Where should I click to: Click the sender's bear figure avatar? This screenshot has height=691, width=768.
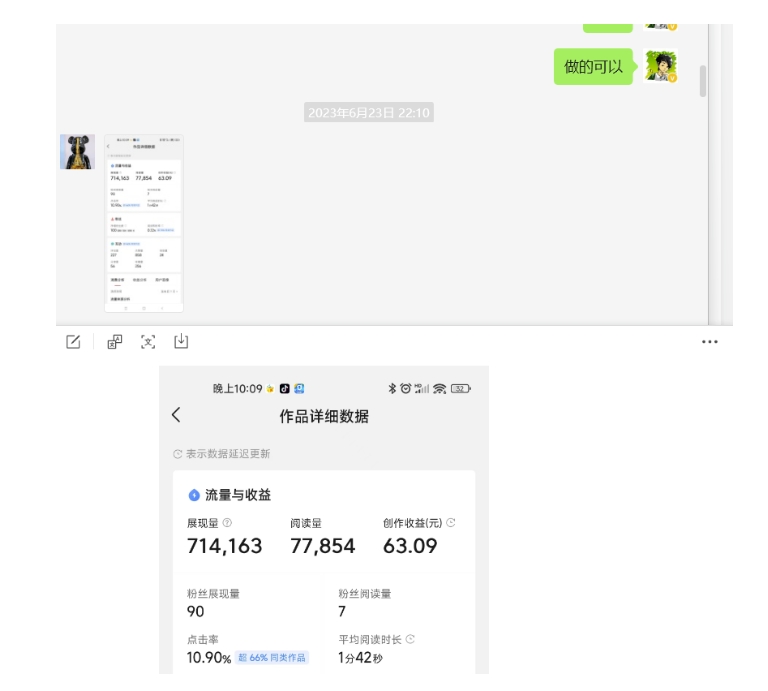(77, 152)
